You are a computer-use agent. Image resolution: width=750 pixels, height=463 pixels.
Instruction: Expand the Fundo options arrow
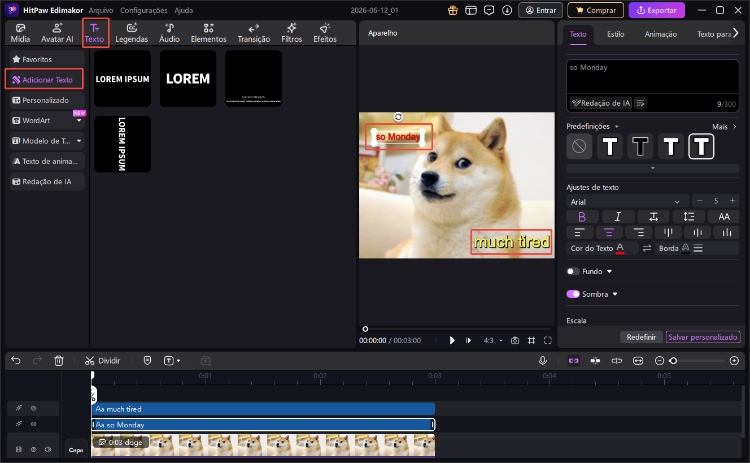tap(609, 271)
